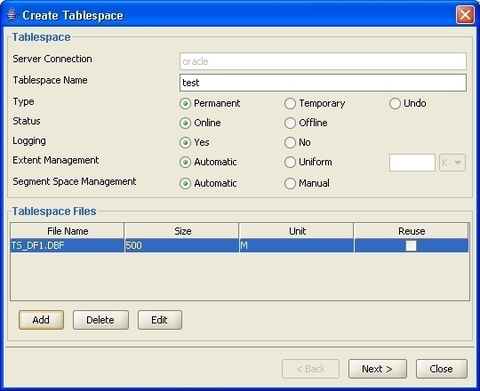The width and height of the screenshot is (480, 391).
Task: Select the Temporary type radio button
Action: coord(290,104)
